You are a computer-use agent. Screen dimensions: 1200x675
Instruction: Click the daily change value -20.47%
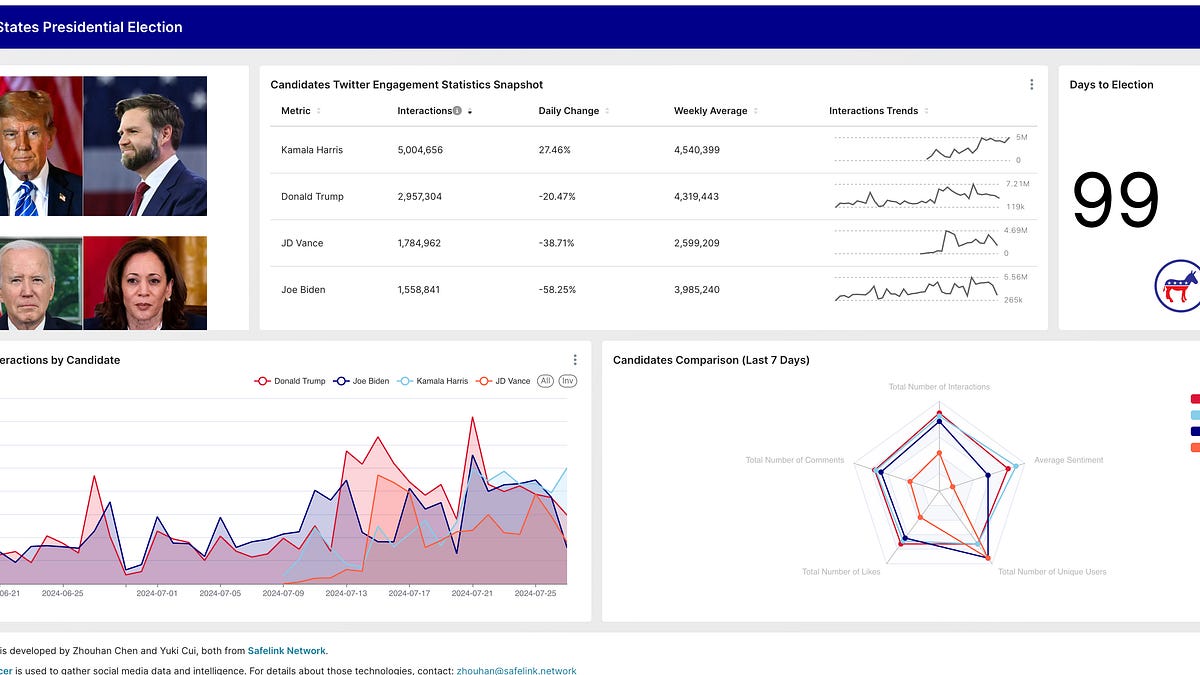tap(557, 197)
